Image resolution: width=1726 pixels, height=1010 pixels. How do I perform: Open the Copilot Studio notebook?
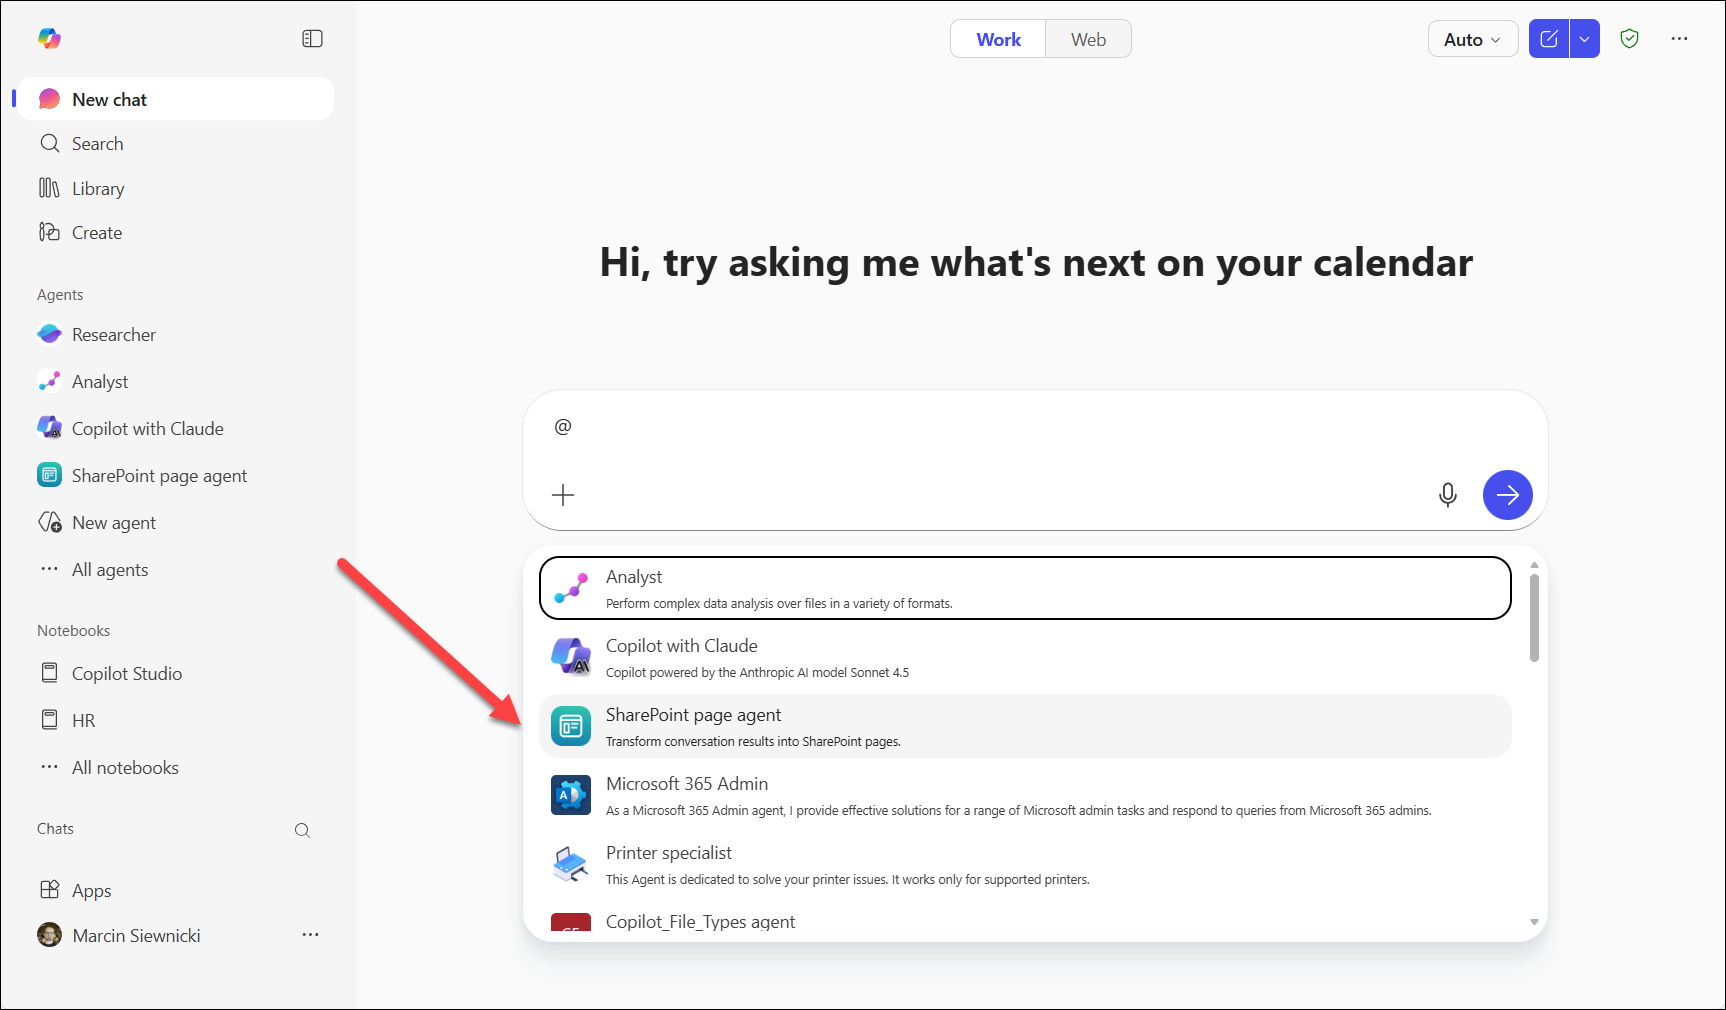tap(127, 674)
